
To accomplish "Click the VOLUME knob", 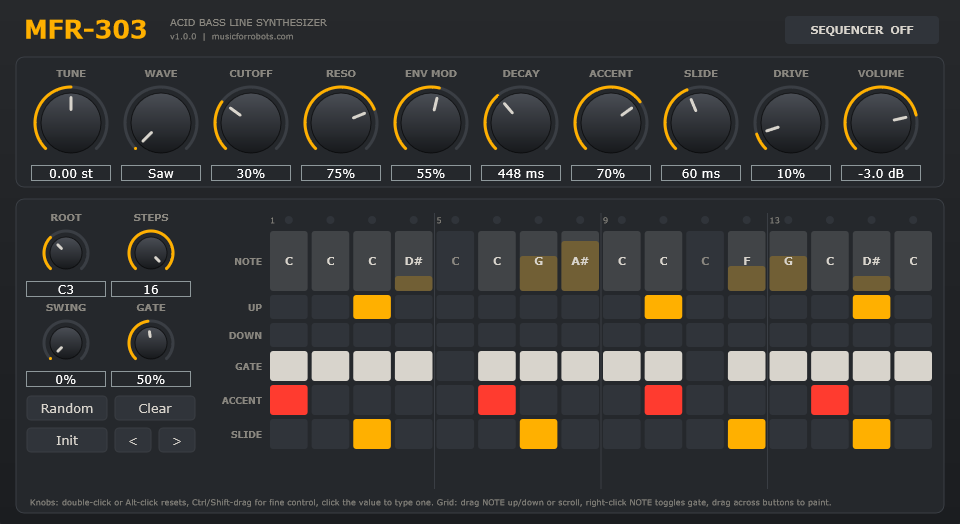I will [881, 121].
